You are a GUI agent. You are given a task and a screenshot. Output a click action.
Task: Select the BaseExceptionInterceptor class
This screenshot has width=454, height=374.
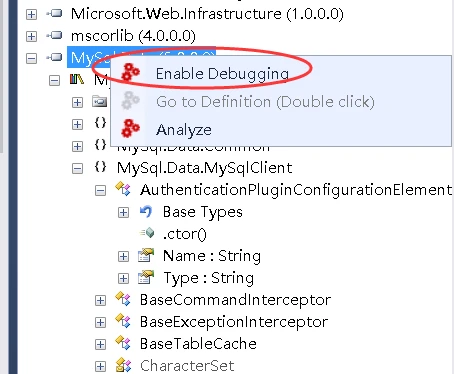pyautogui.click(x=234, y=322)
